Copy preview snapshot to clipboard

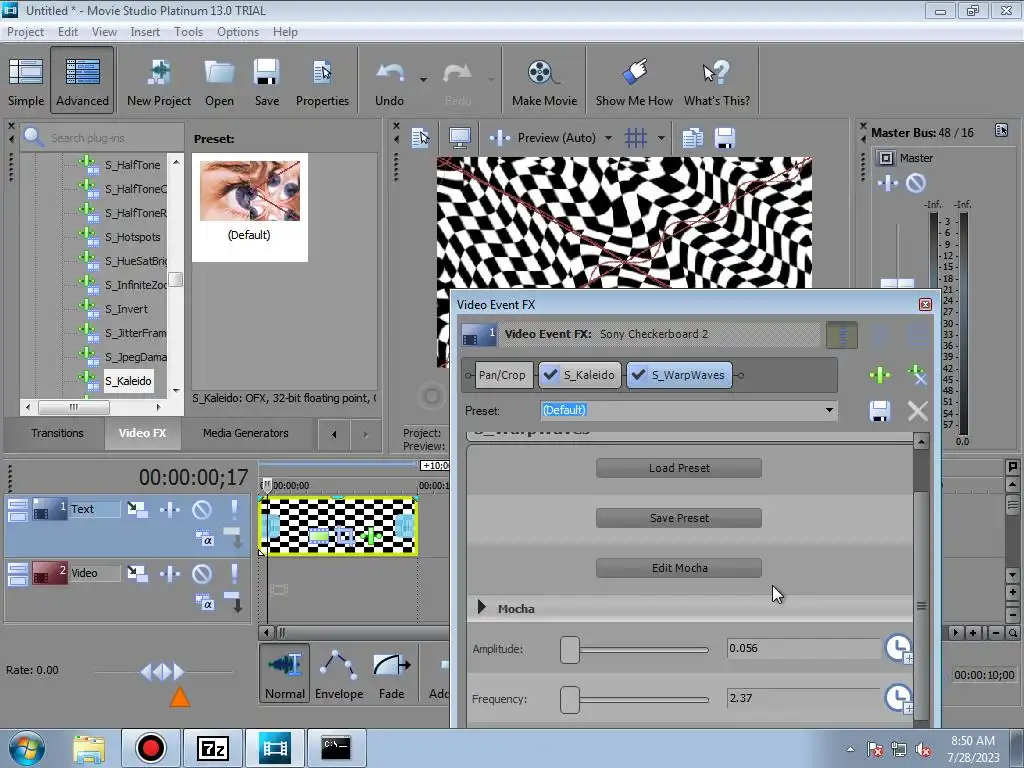pyautogui.click(x=692, y=138)
